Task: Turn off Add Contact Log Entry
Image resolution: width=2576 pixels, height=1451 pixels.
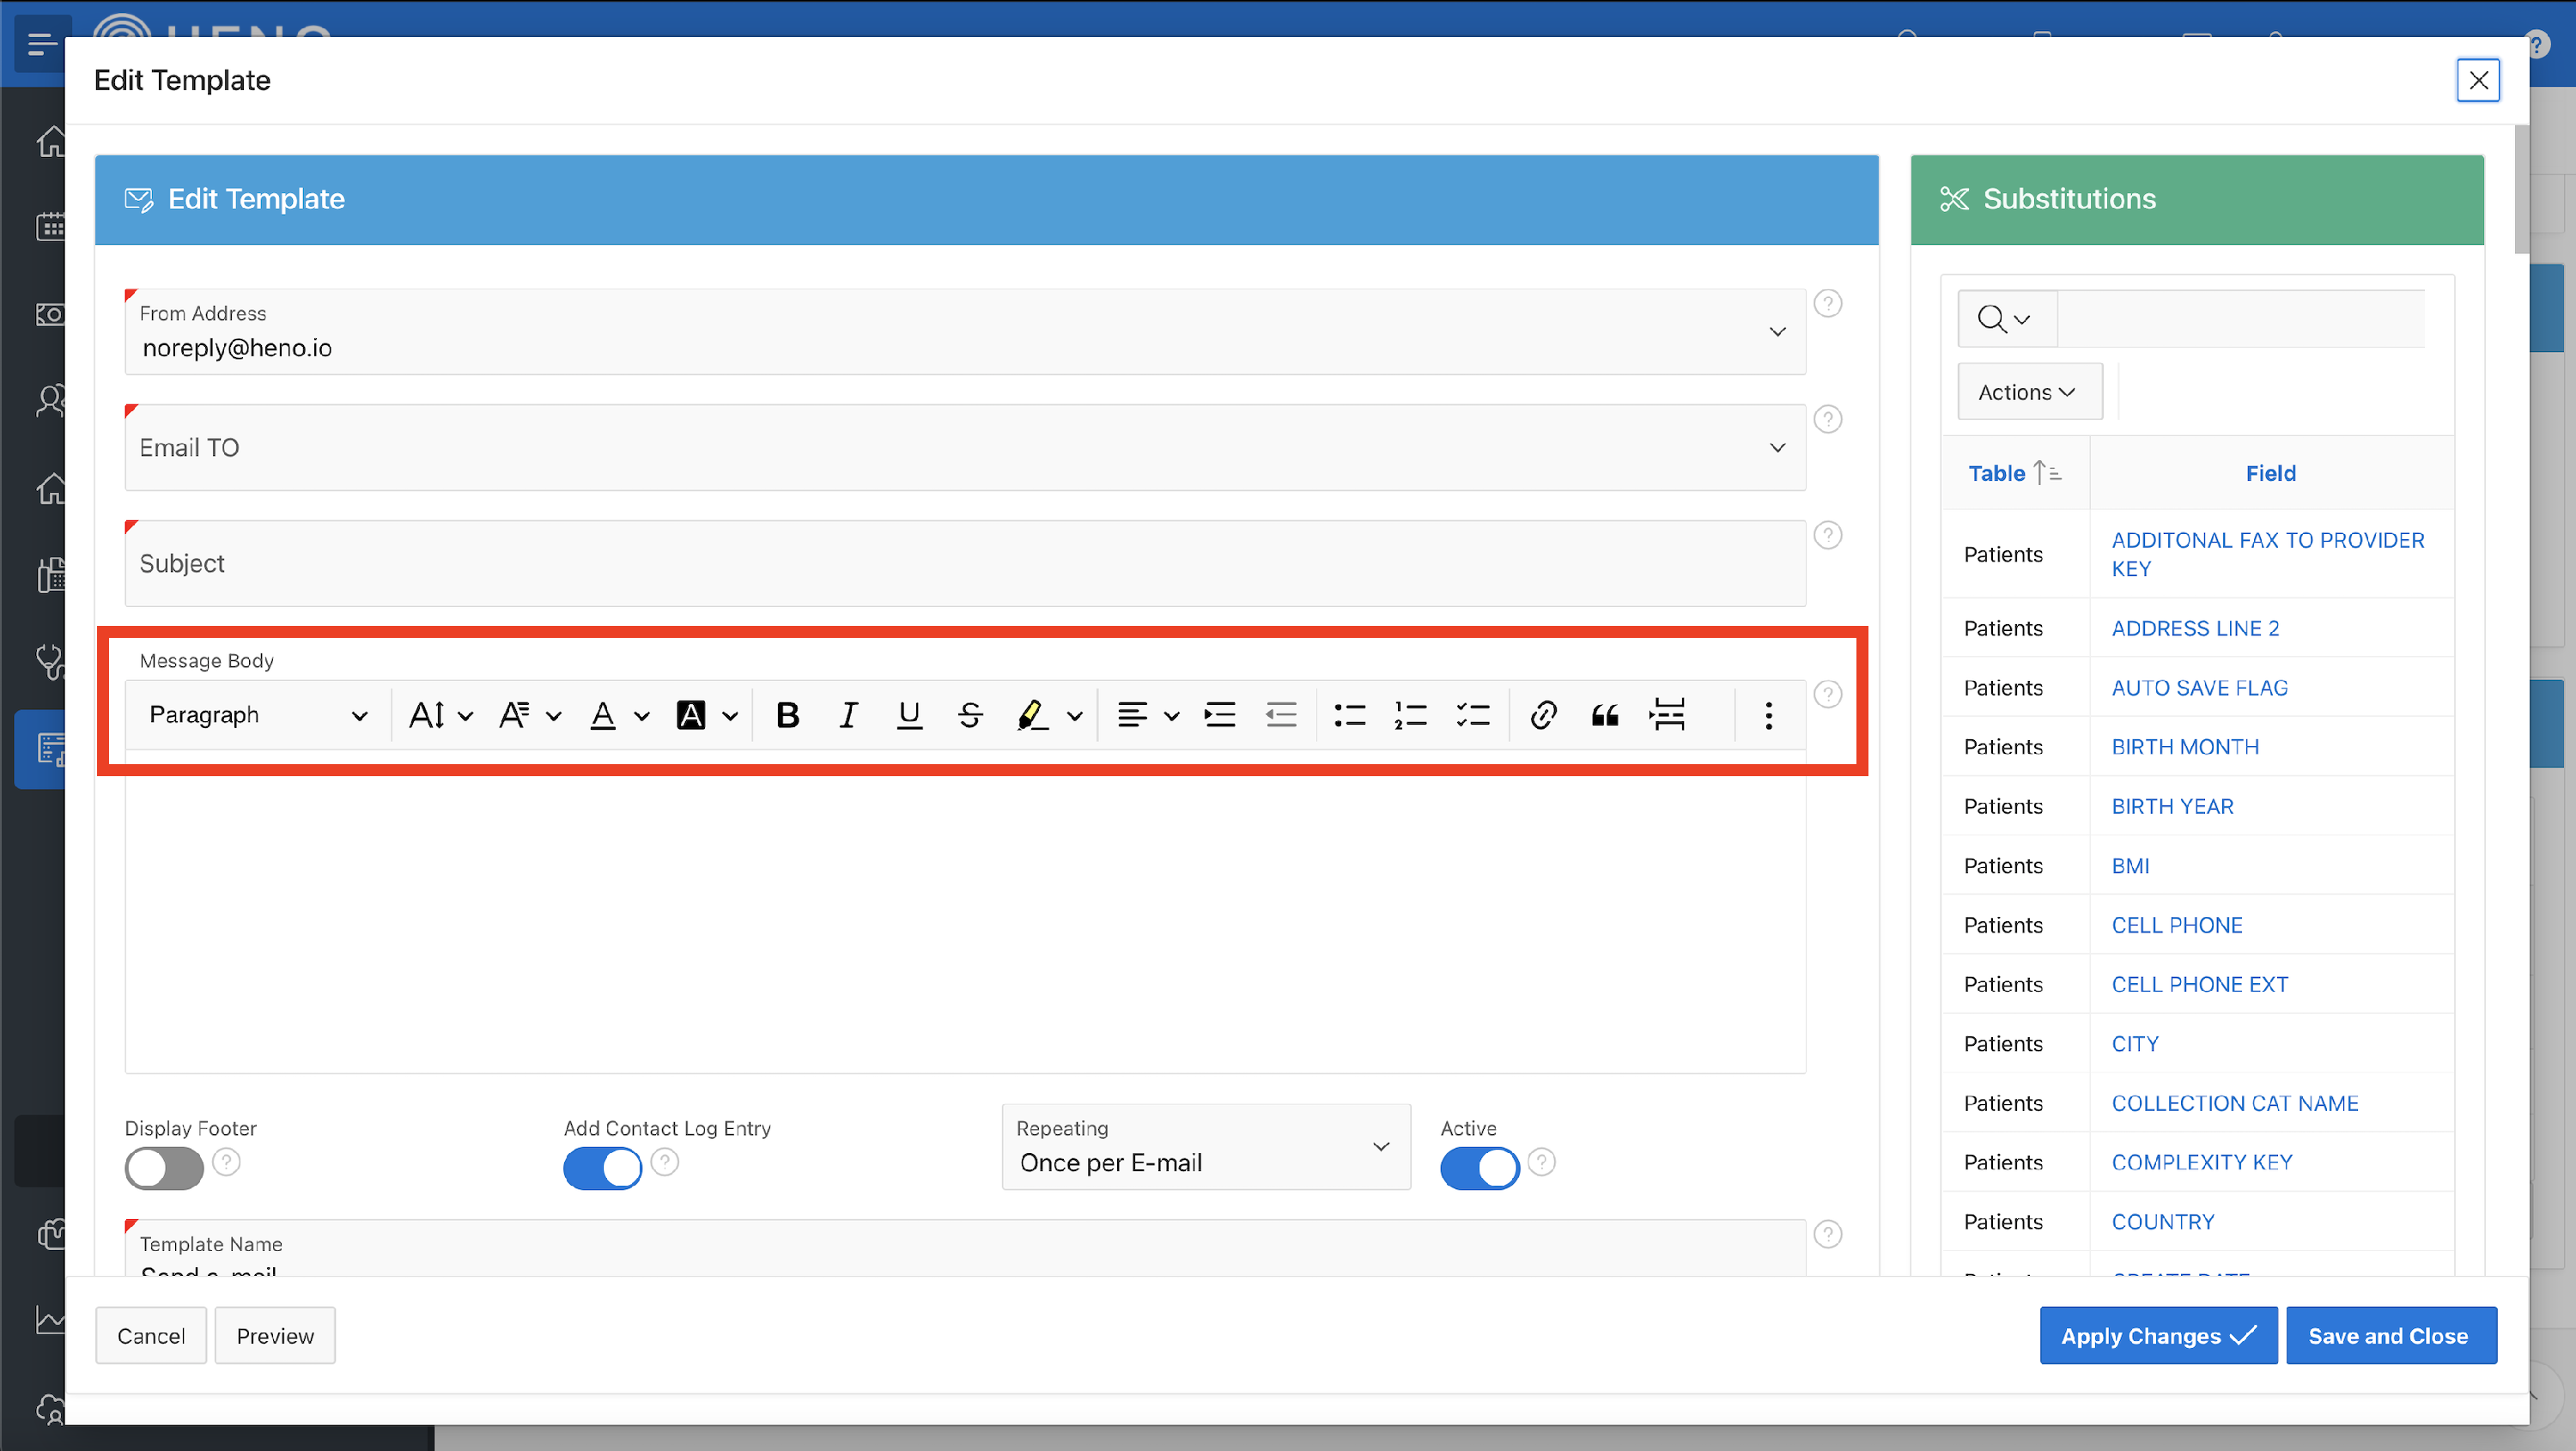Action: click(602, 1167)
